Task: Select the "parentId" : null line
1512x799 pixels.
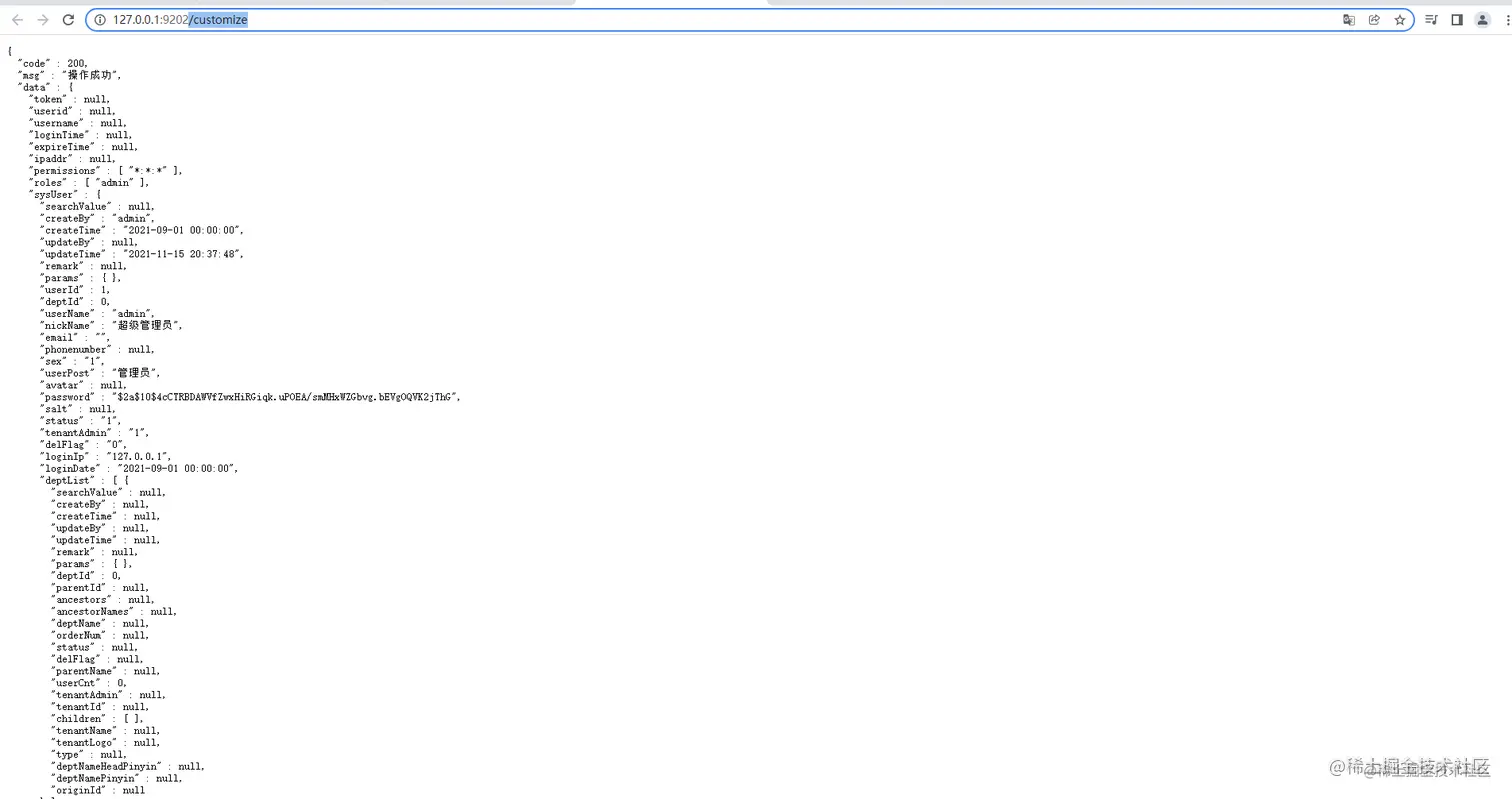Action: point(100,588)
